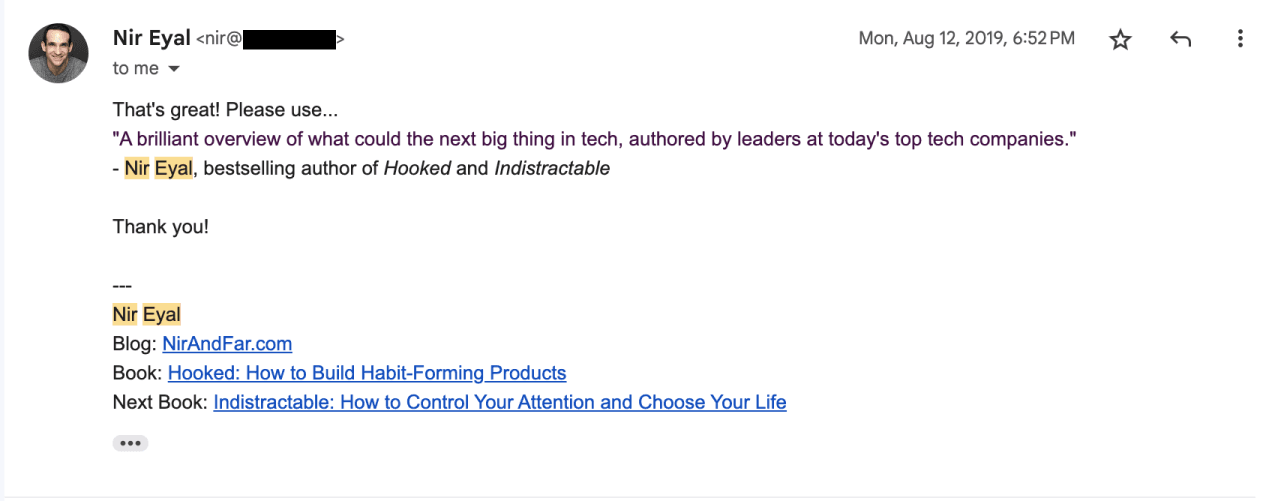Reply to the message using the arrow icon
Image resolution: width=1284 pixels, height=502 pixels.
coord(1180,40)
